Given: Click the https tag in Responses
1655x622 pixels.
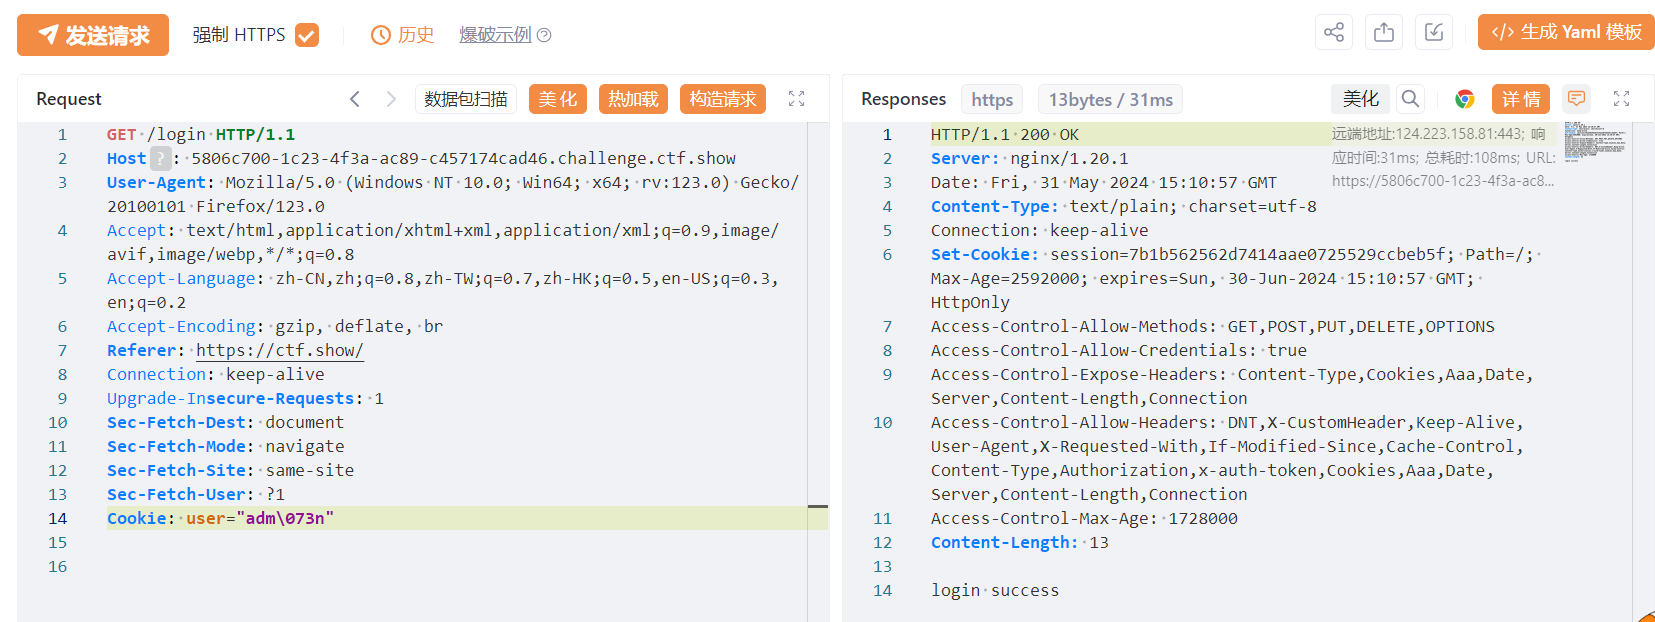Looking at the screenshot, I should click(992, 99).
